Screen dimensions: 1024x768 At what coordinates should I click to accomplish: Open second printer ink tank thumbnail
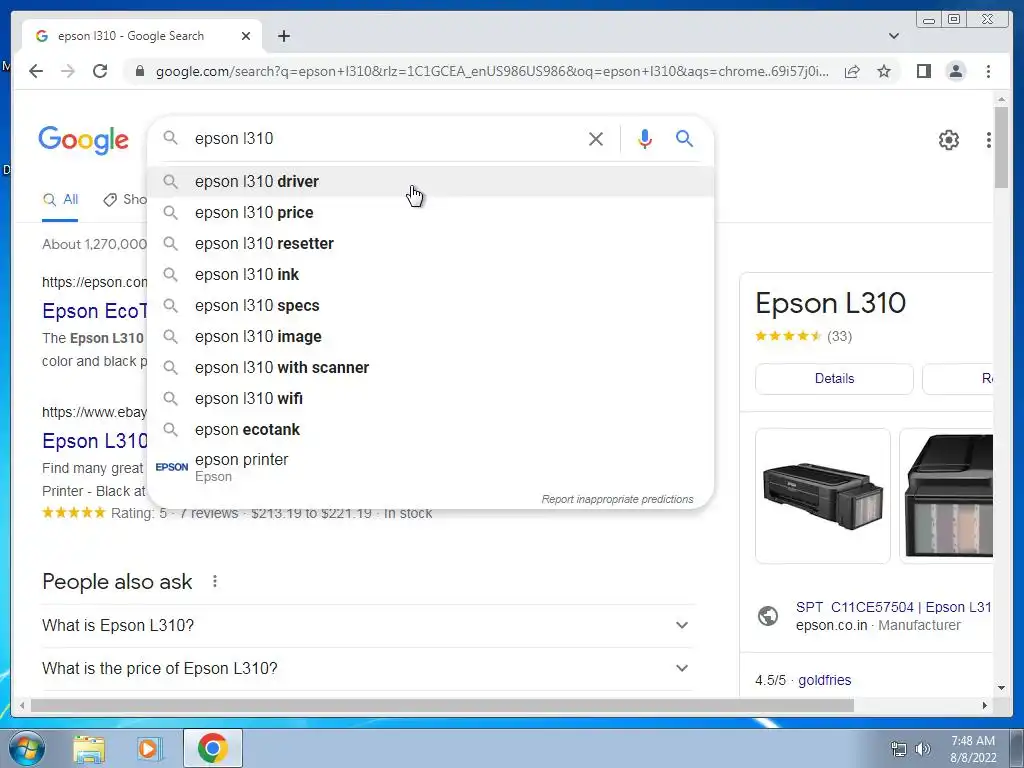tap(946, 496)
